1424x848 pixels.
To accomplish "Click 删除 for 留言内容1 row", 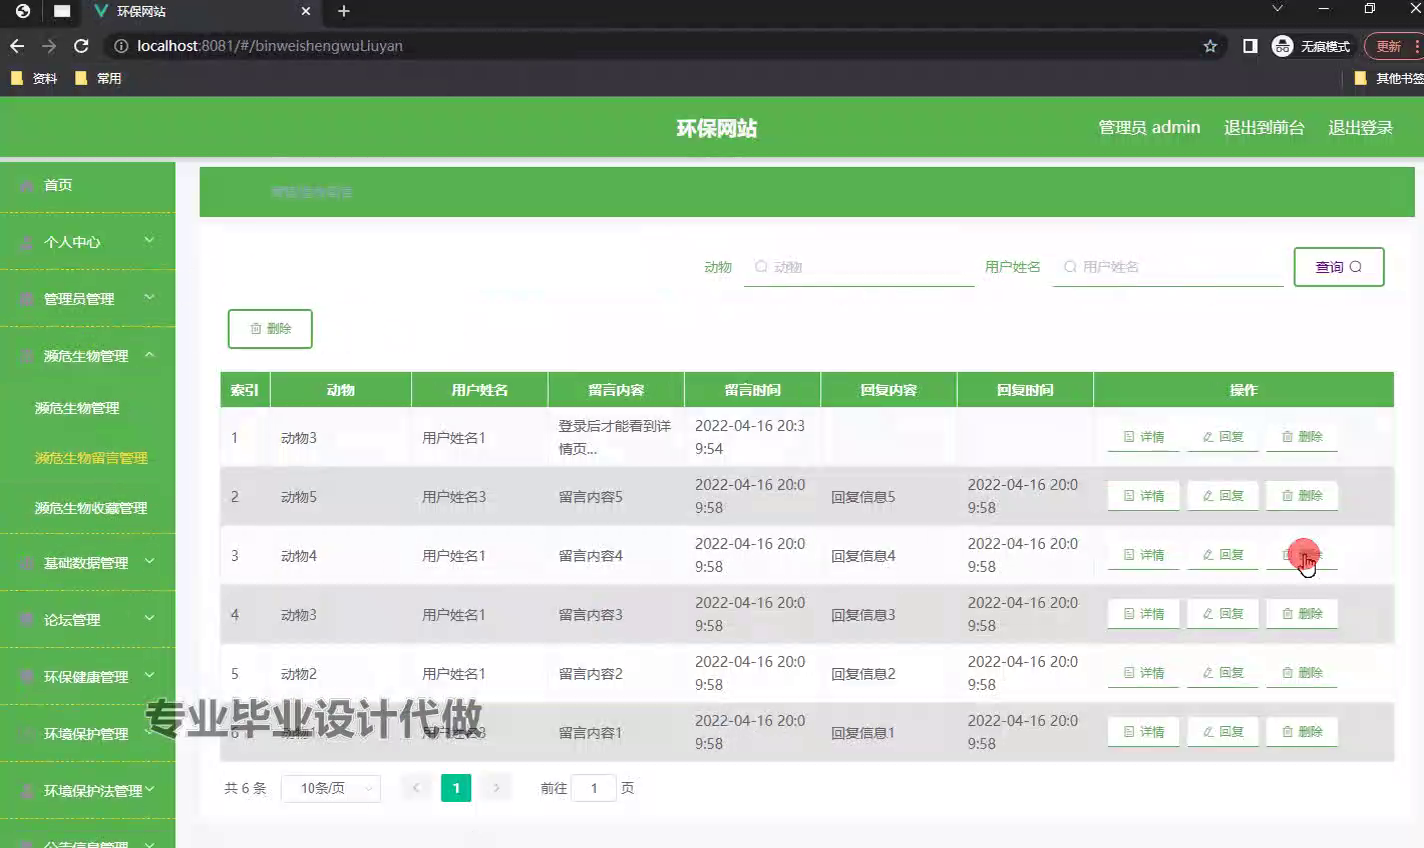I will pyautogui.click(x=1302, y=732).
